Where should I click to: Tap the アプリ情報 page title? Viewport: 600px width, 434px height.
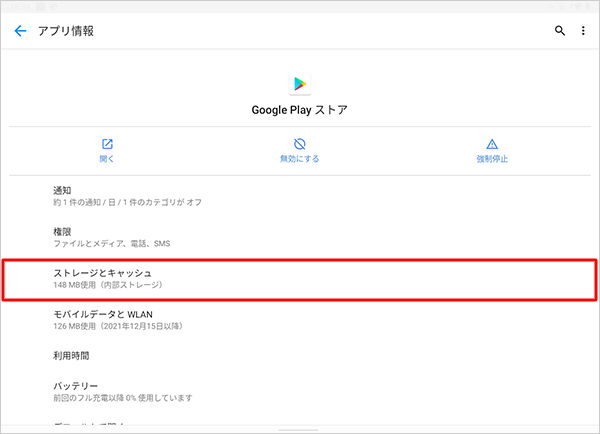point(66,31)
